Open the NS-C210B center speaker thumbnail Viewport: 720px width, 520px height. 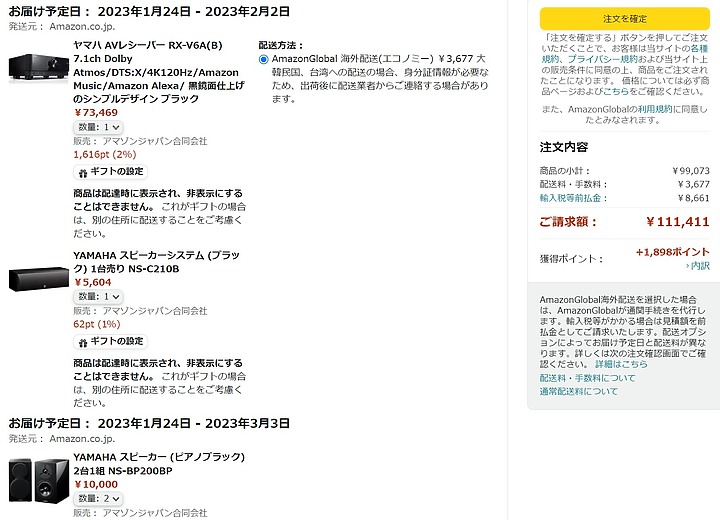tap(39, 278)
